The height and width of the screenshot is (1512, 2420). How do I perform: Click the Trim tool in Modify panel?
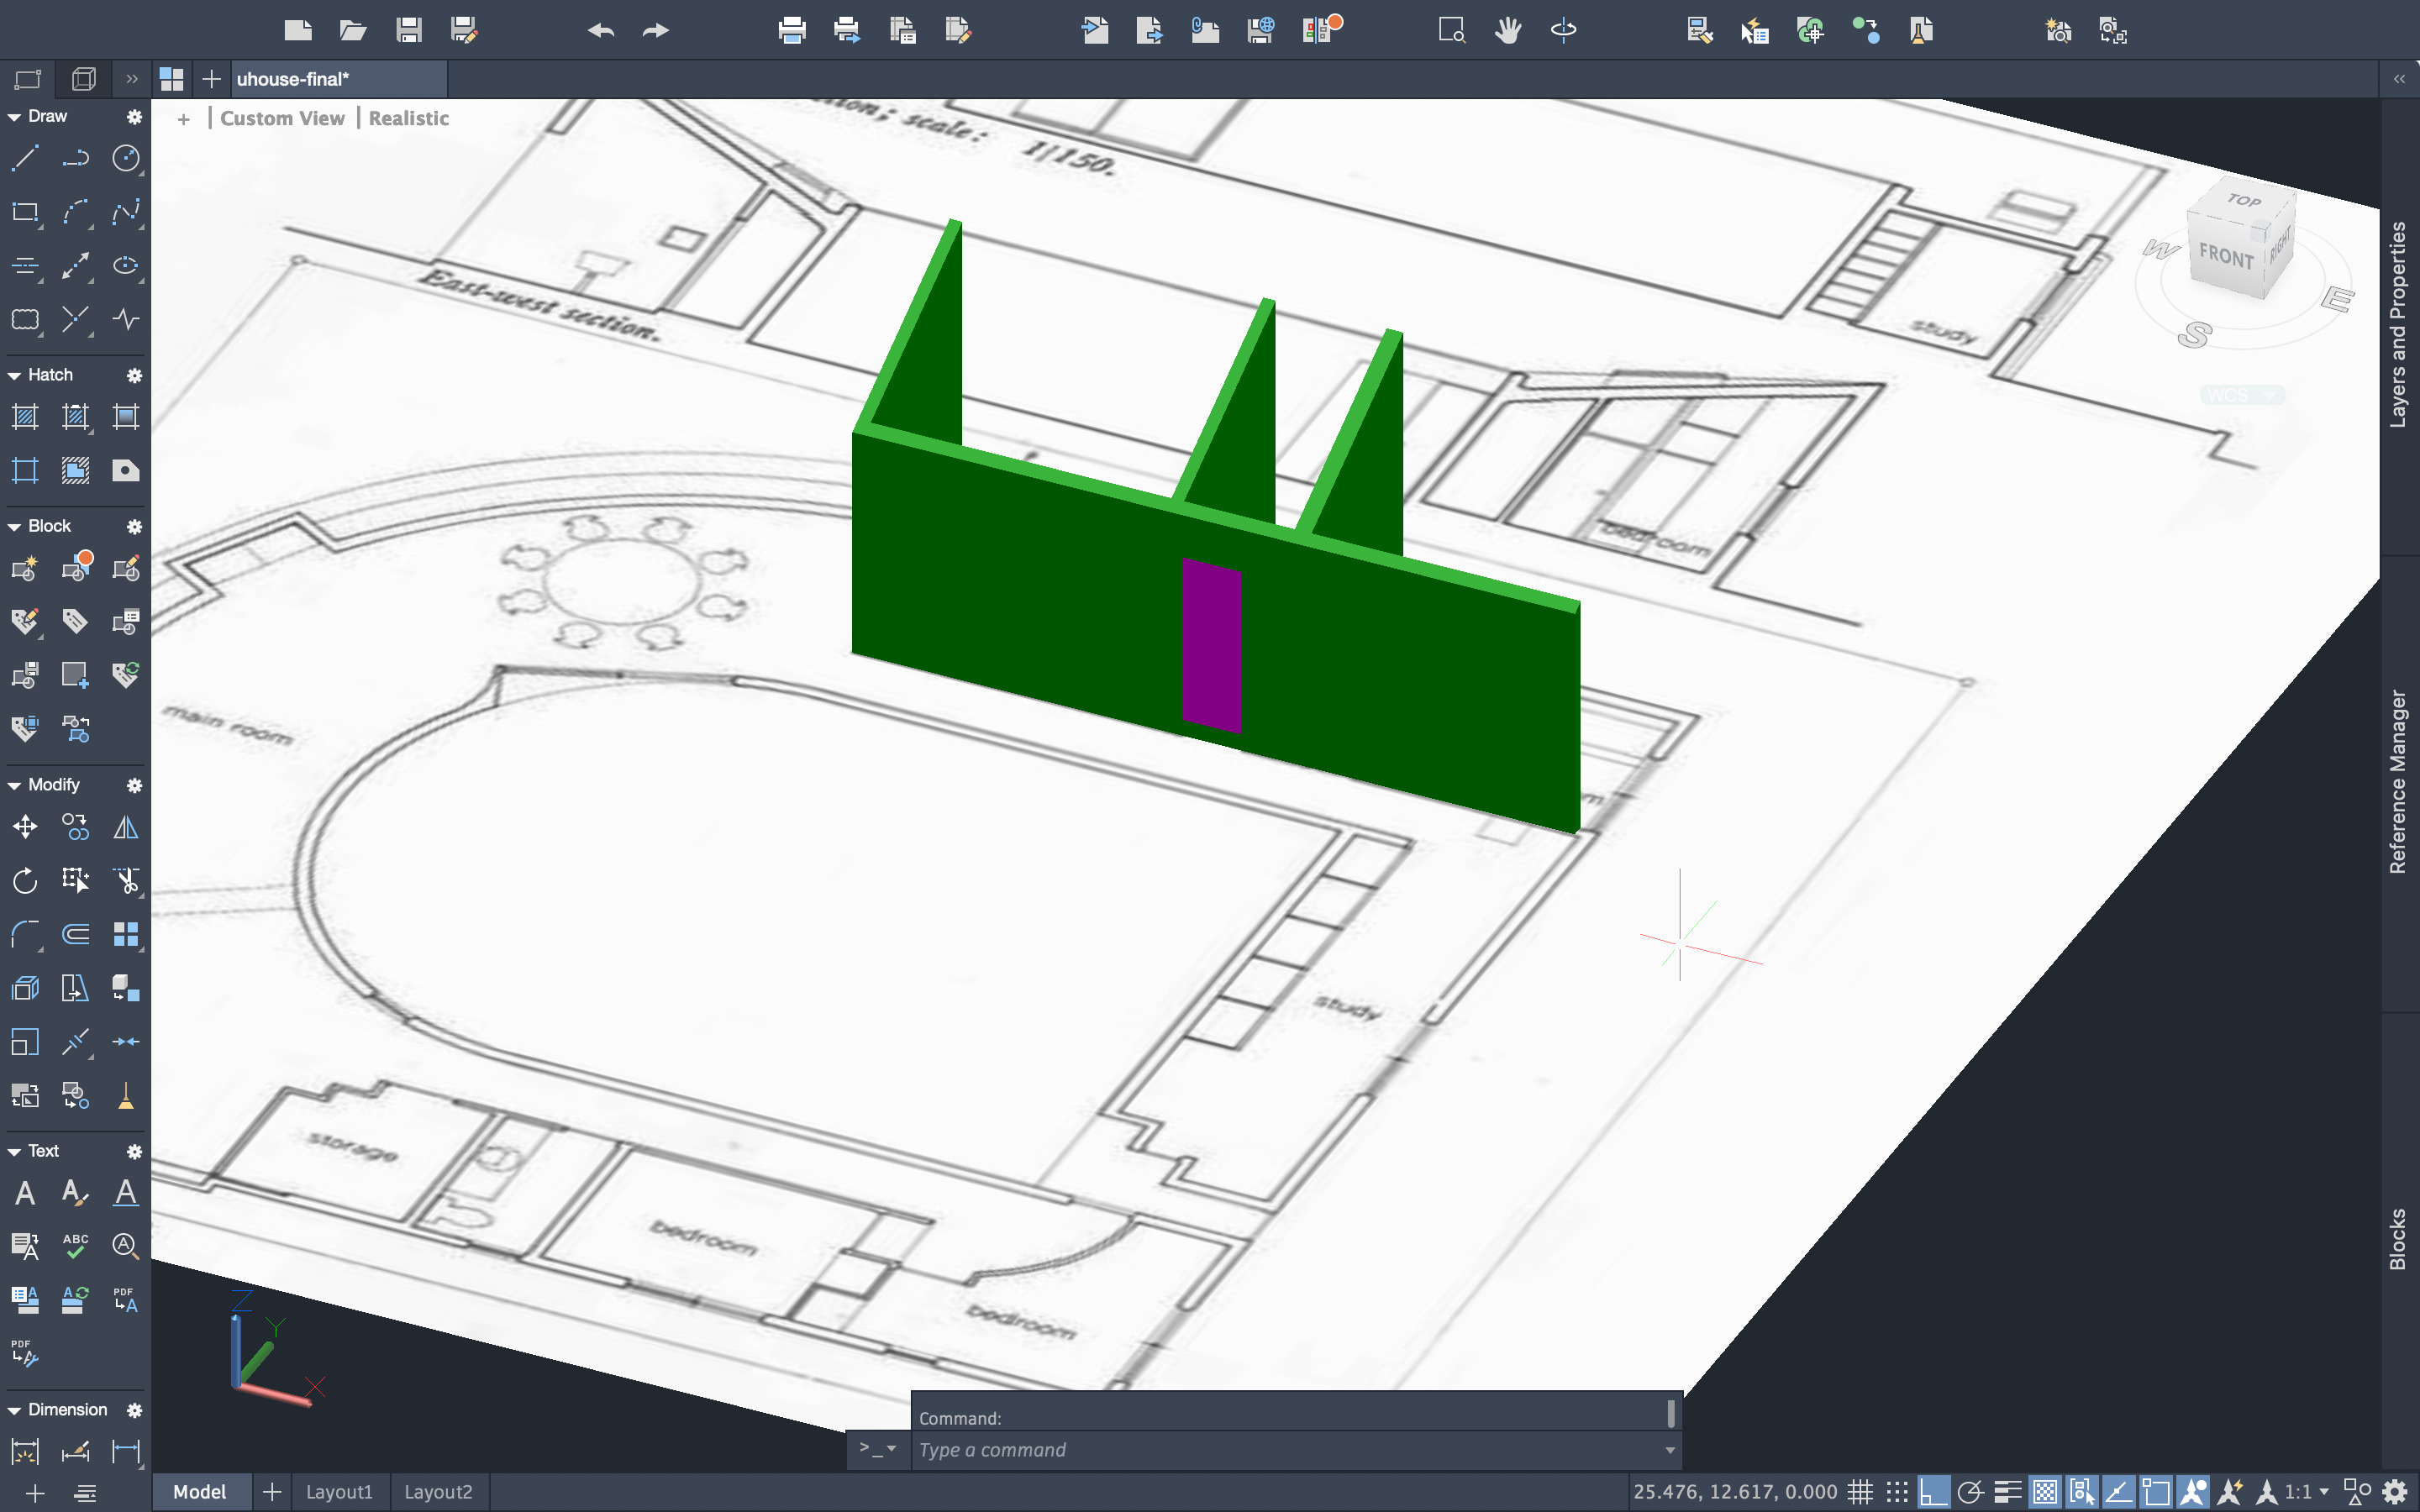(x=124, y=881)
